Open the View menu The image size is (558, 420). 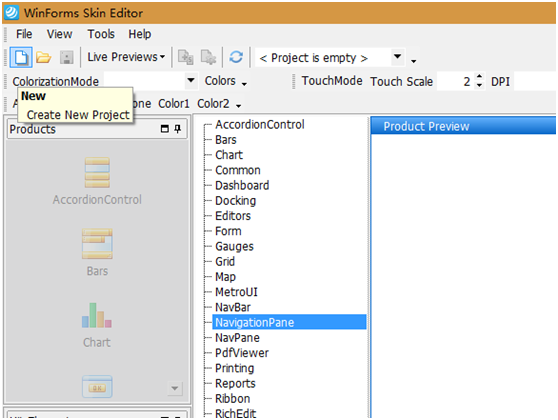coord(59,34)
